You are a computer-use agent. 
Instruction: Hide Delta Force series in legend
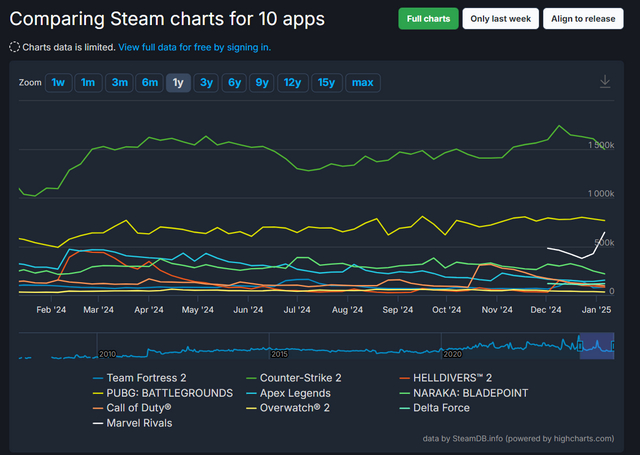click(x=435, y=408)
